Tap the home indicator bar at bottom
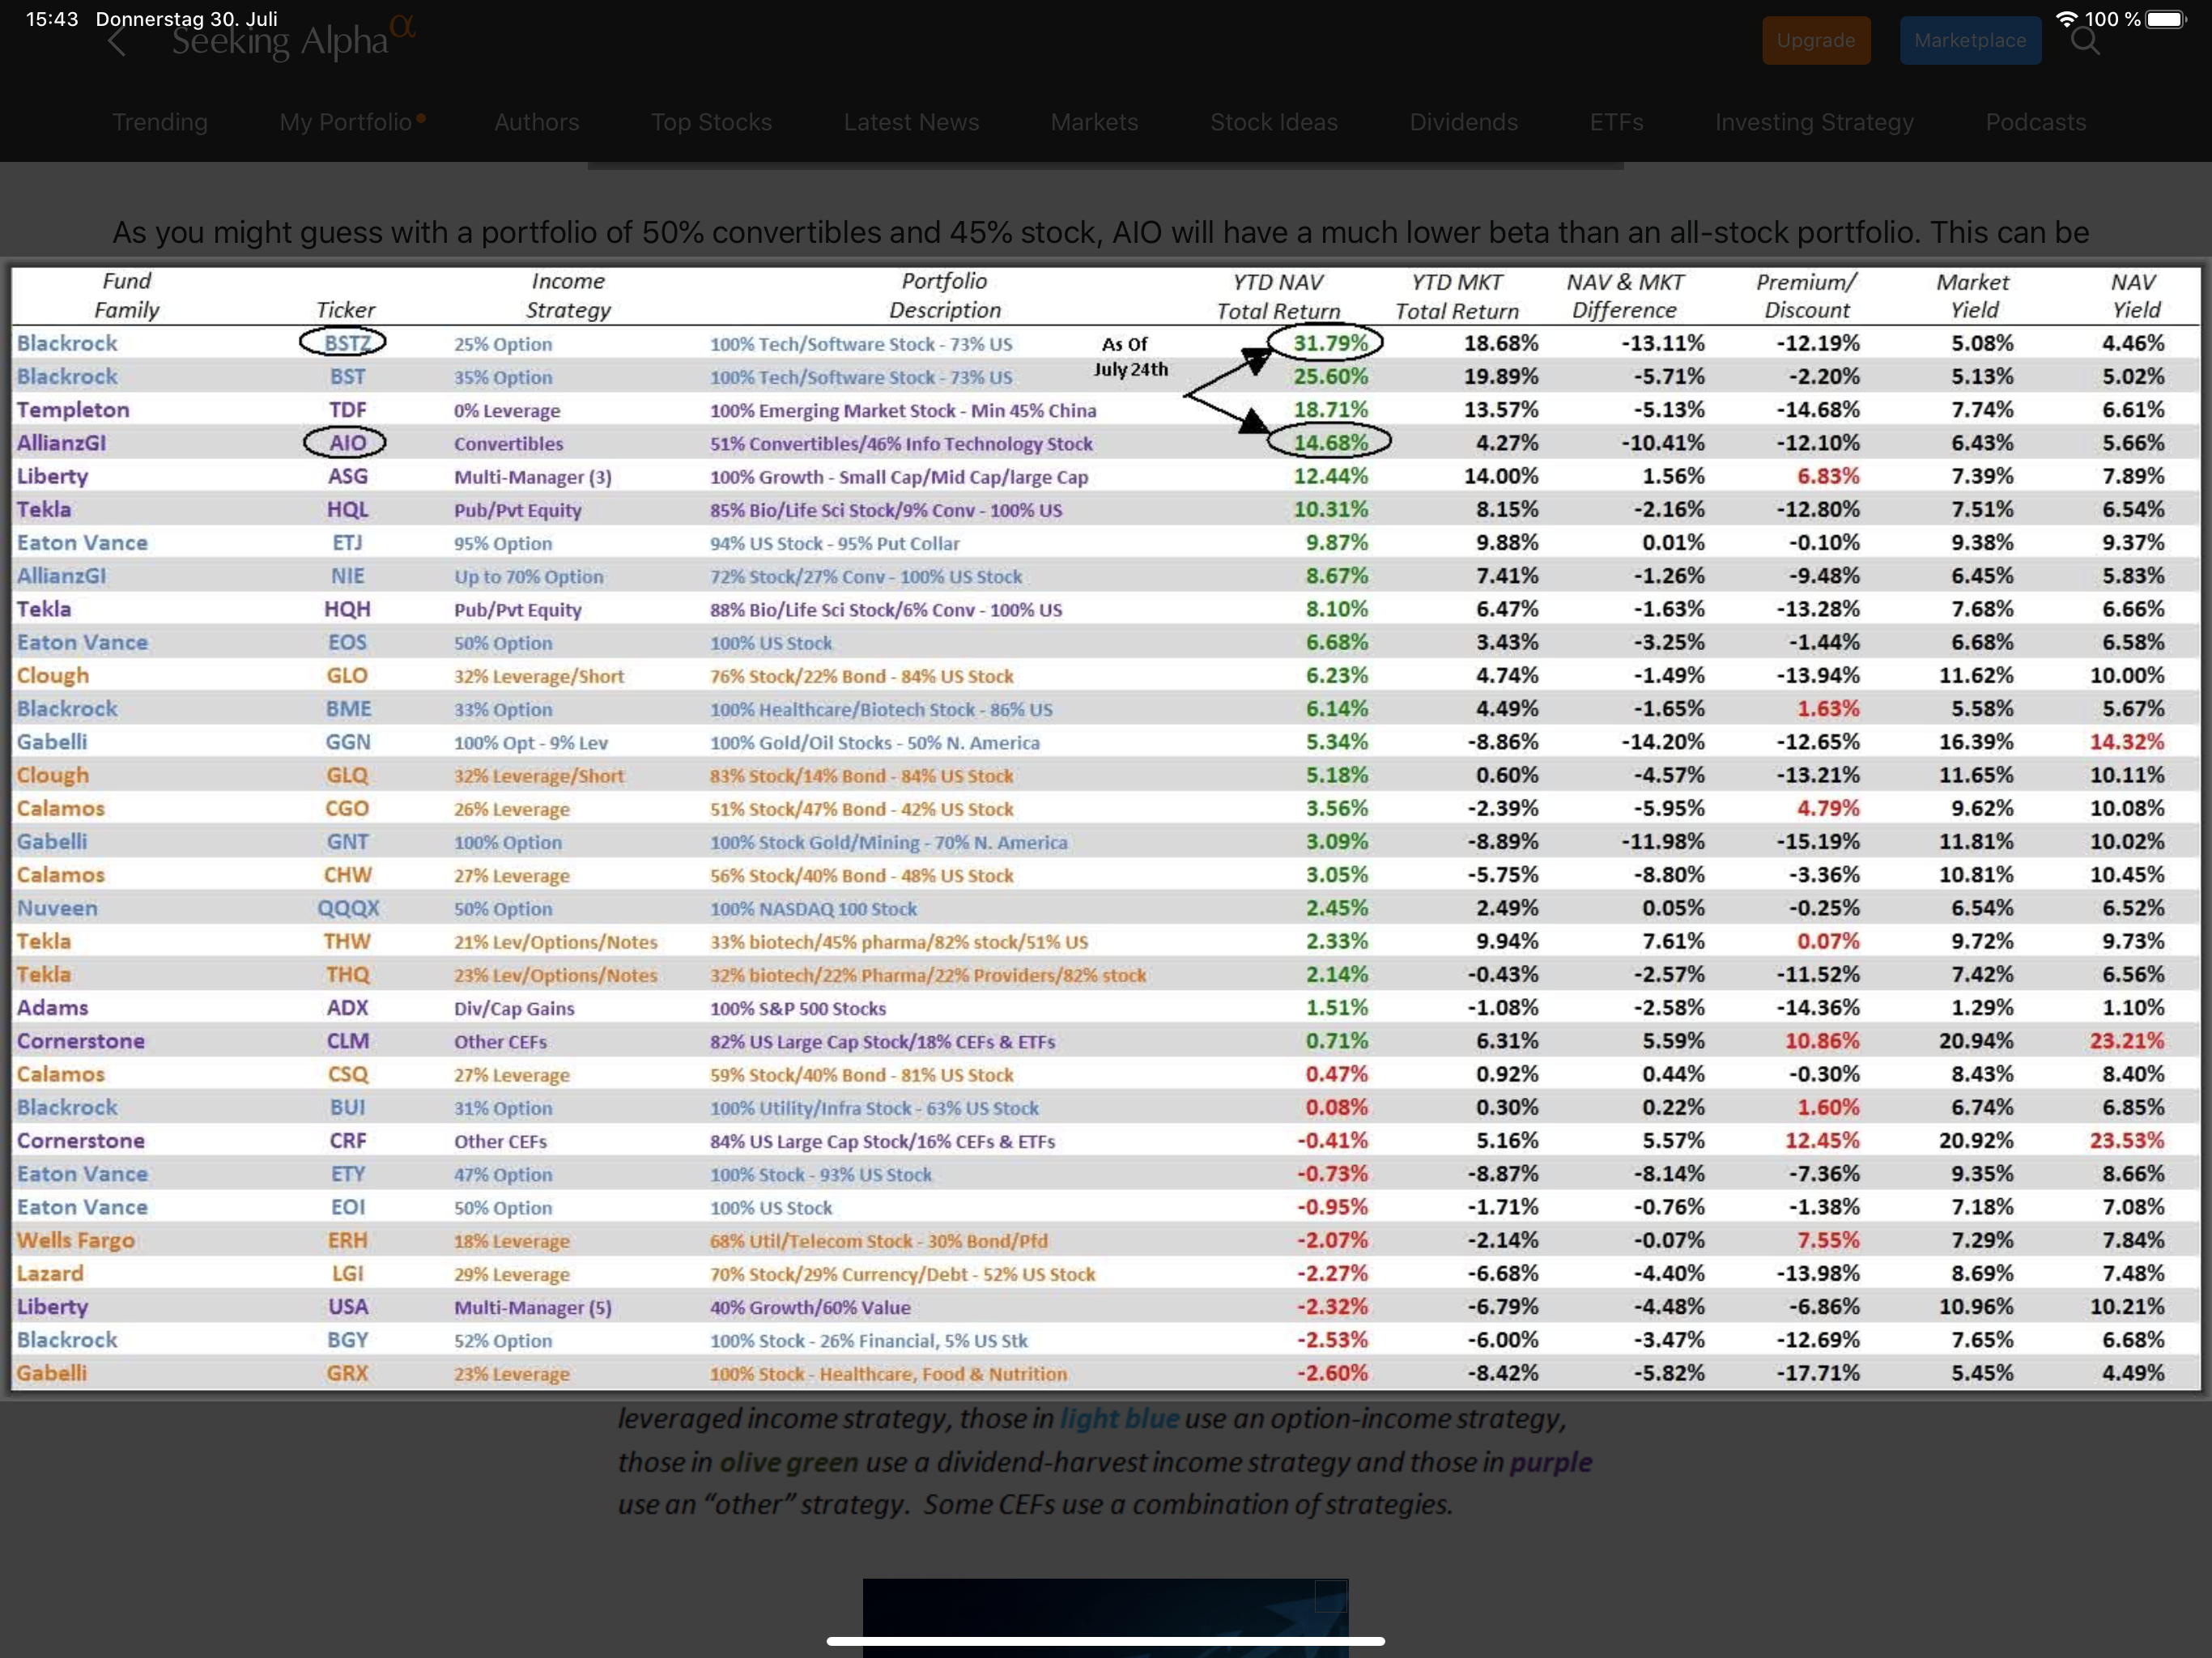 [x=1105, y=1641]
